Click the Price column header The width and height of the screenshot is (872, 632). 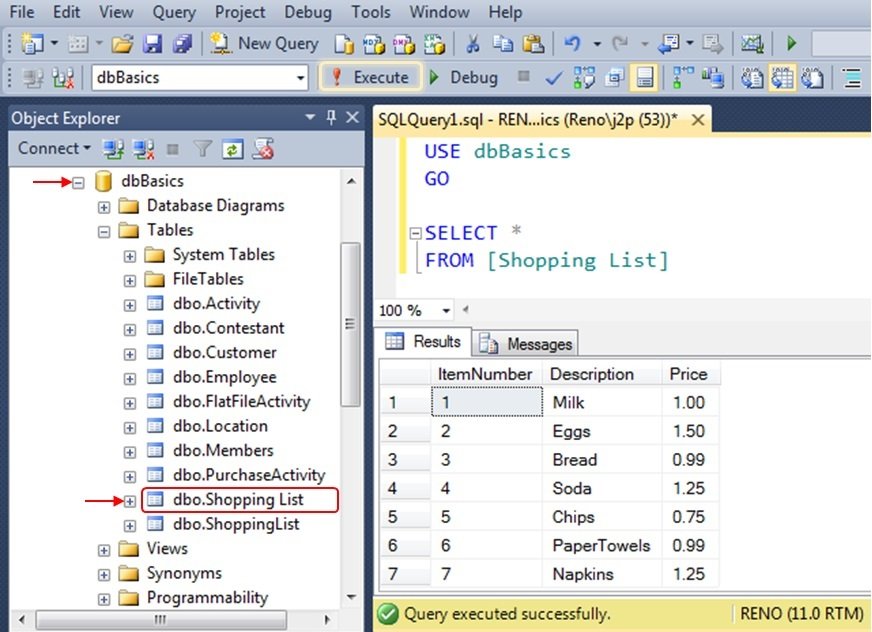click(690, 373)
